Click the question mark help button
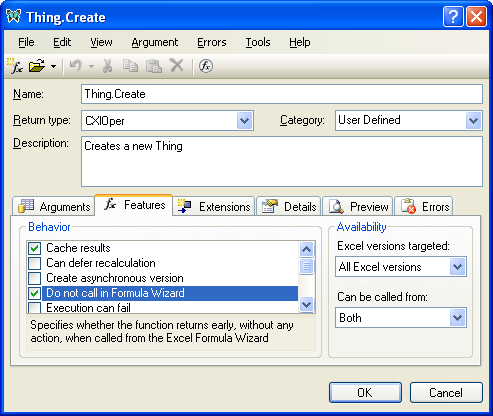The width and height of the screenshot is (493, 416). click(x=453, y=16)
